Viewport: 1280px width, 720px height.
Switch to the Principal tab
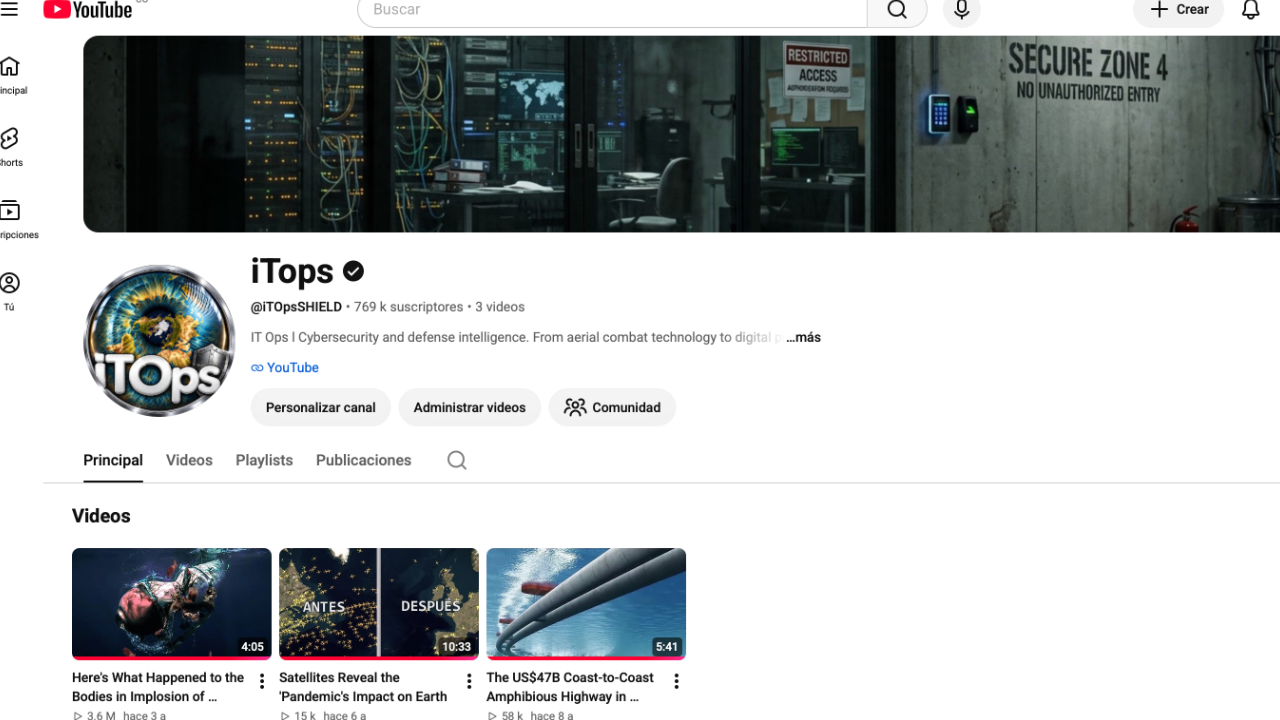[x=113, y=460]
